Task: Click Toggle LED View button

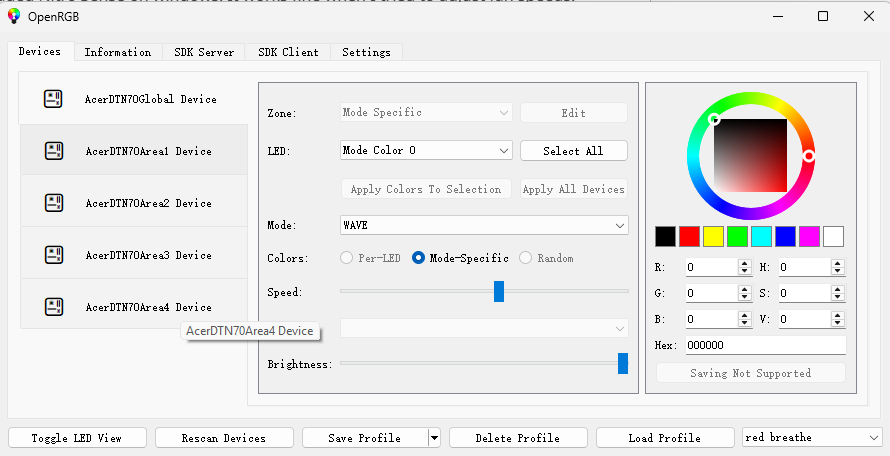Action: click(77, 438)
